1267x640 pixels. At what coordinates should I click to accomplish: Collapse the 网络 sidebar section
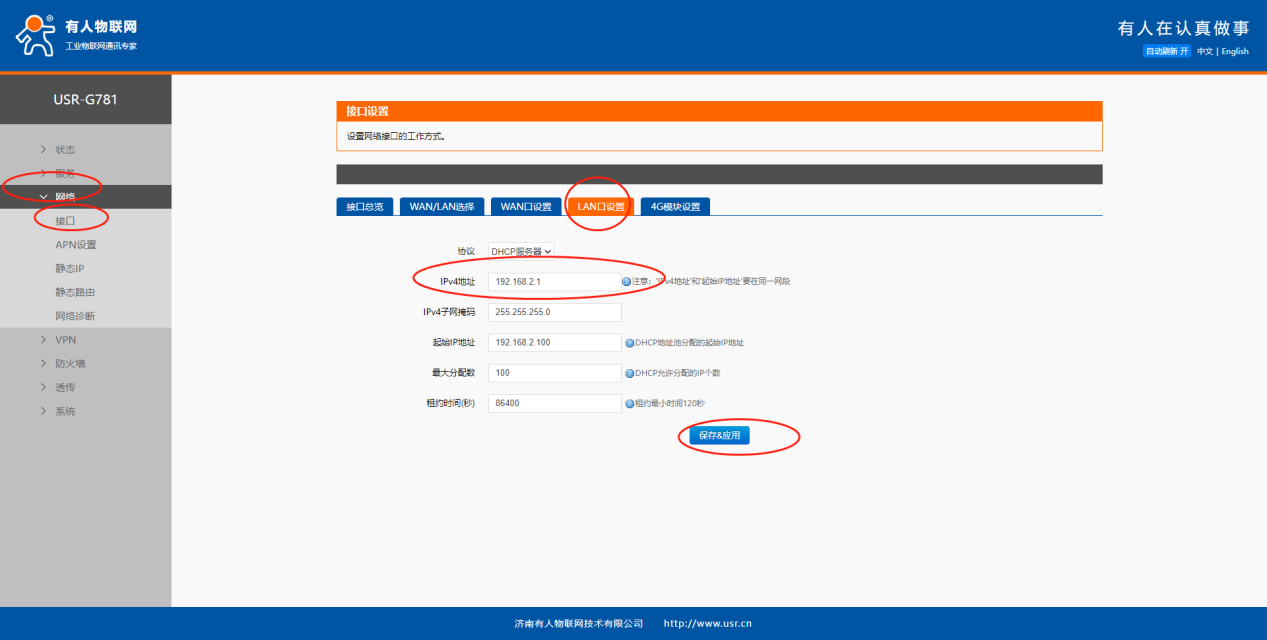(x=65, y=197)
